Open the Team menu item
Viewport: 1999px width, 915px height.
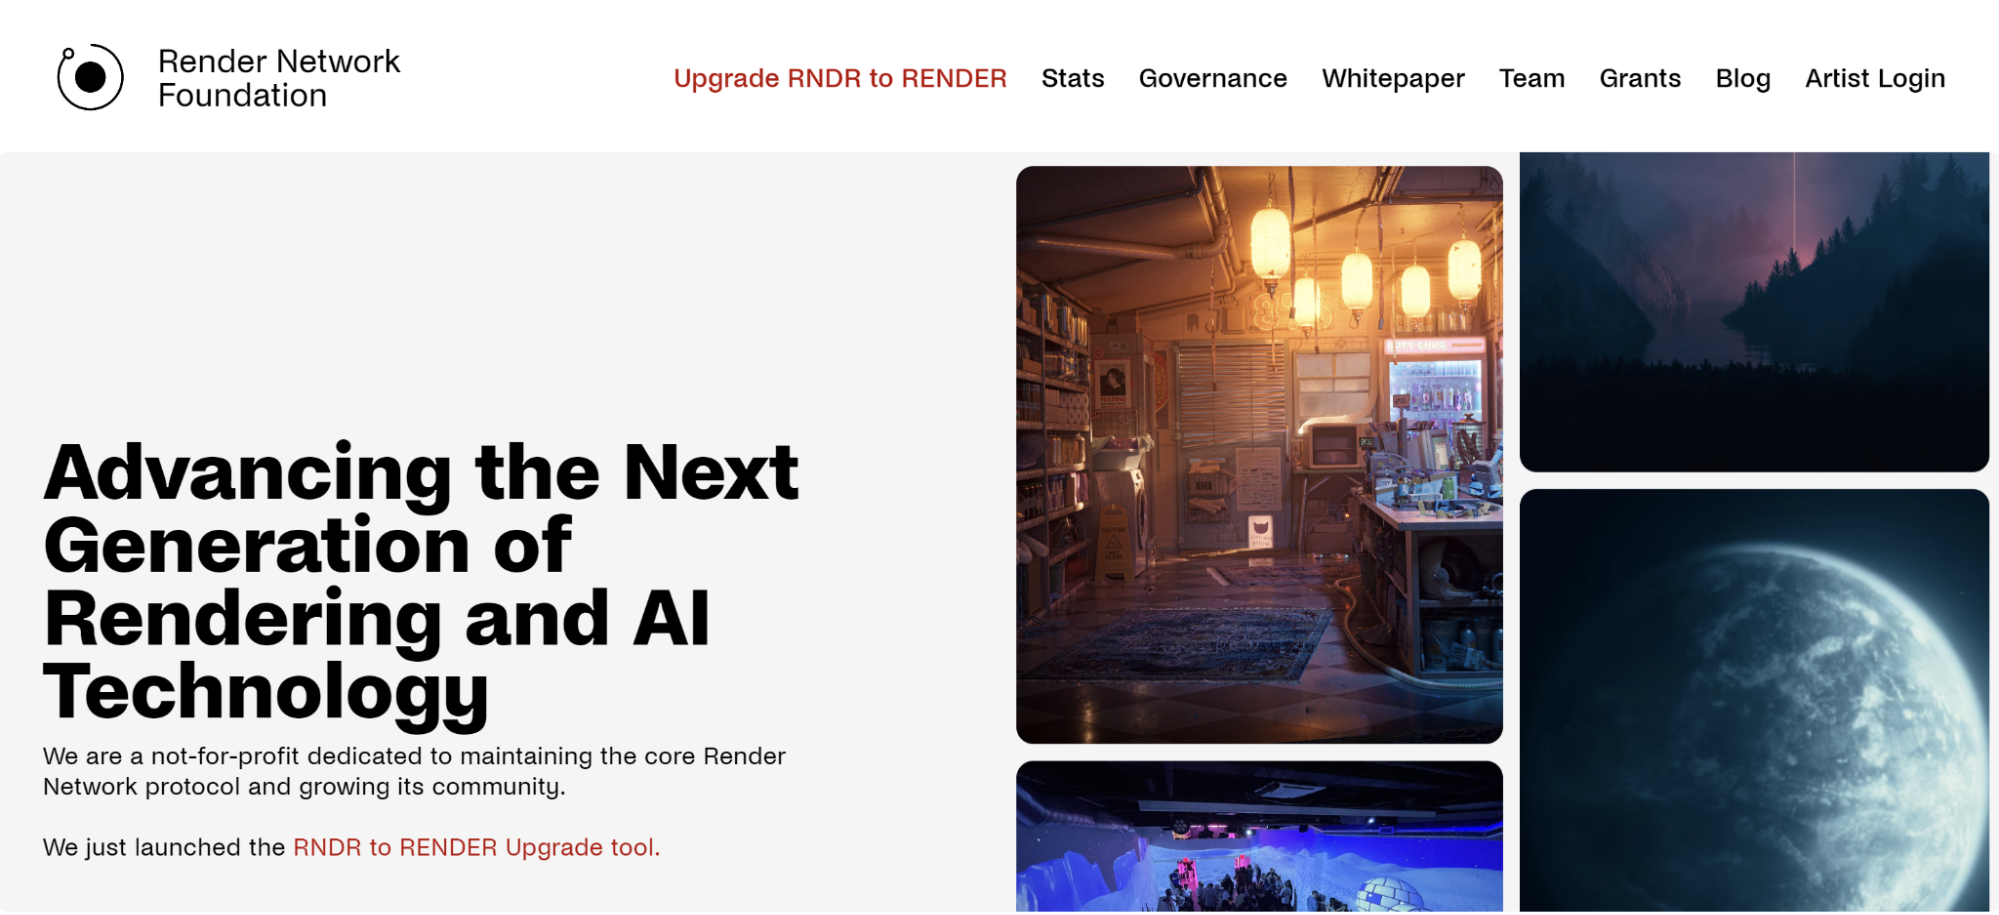point(1531,78)
